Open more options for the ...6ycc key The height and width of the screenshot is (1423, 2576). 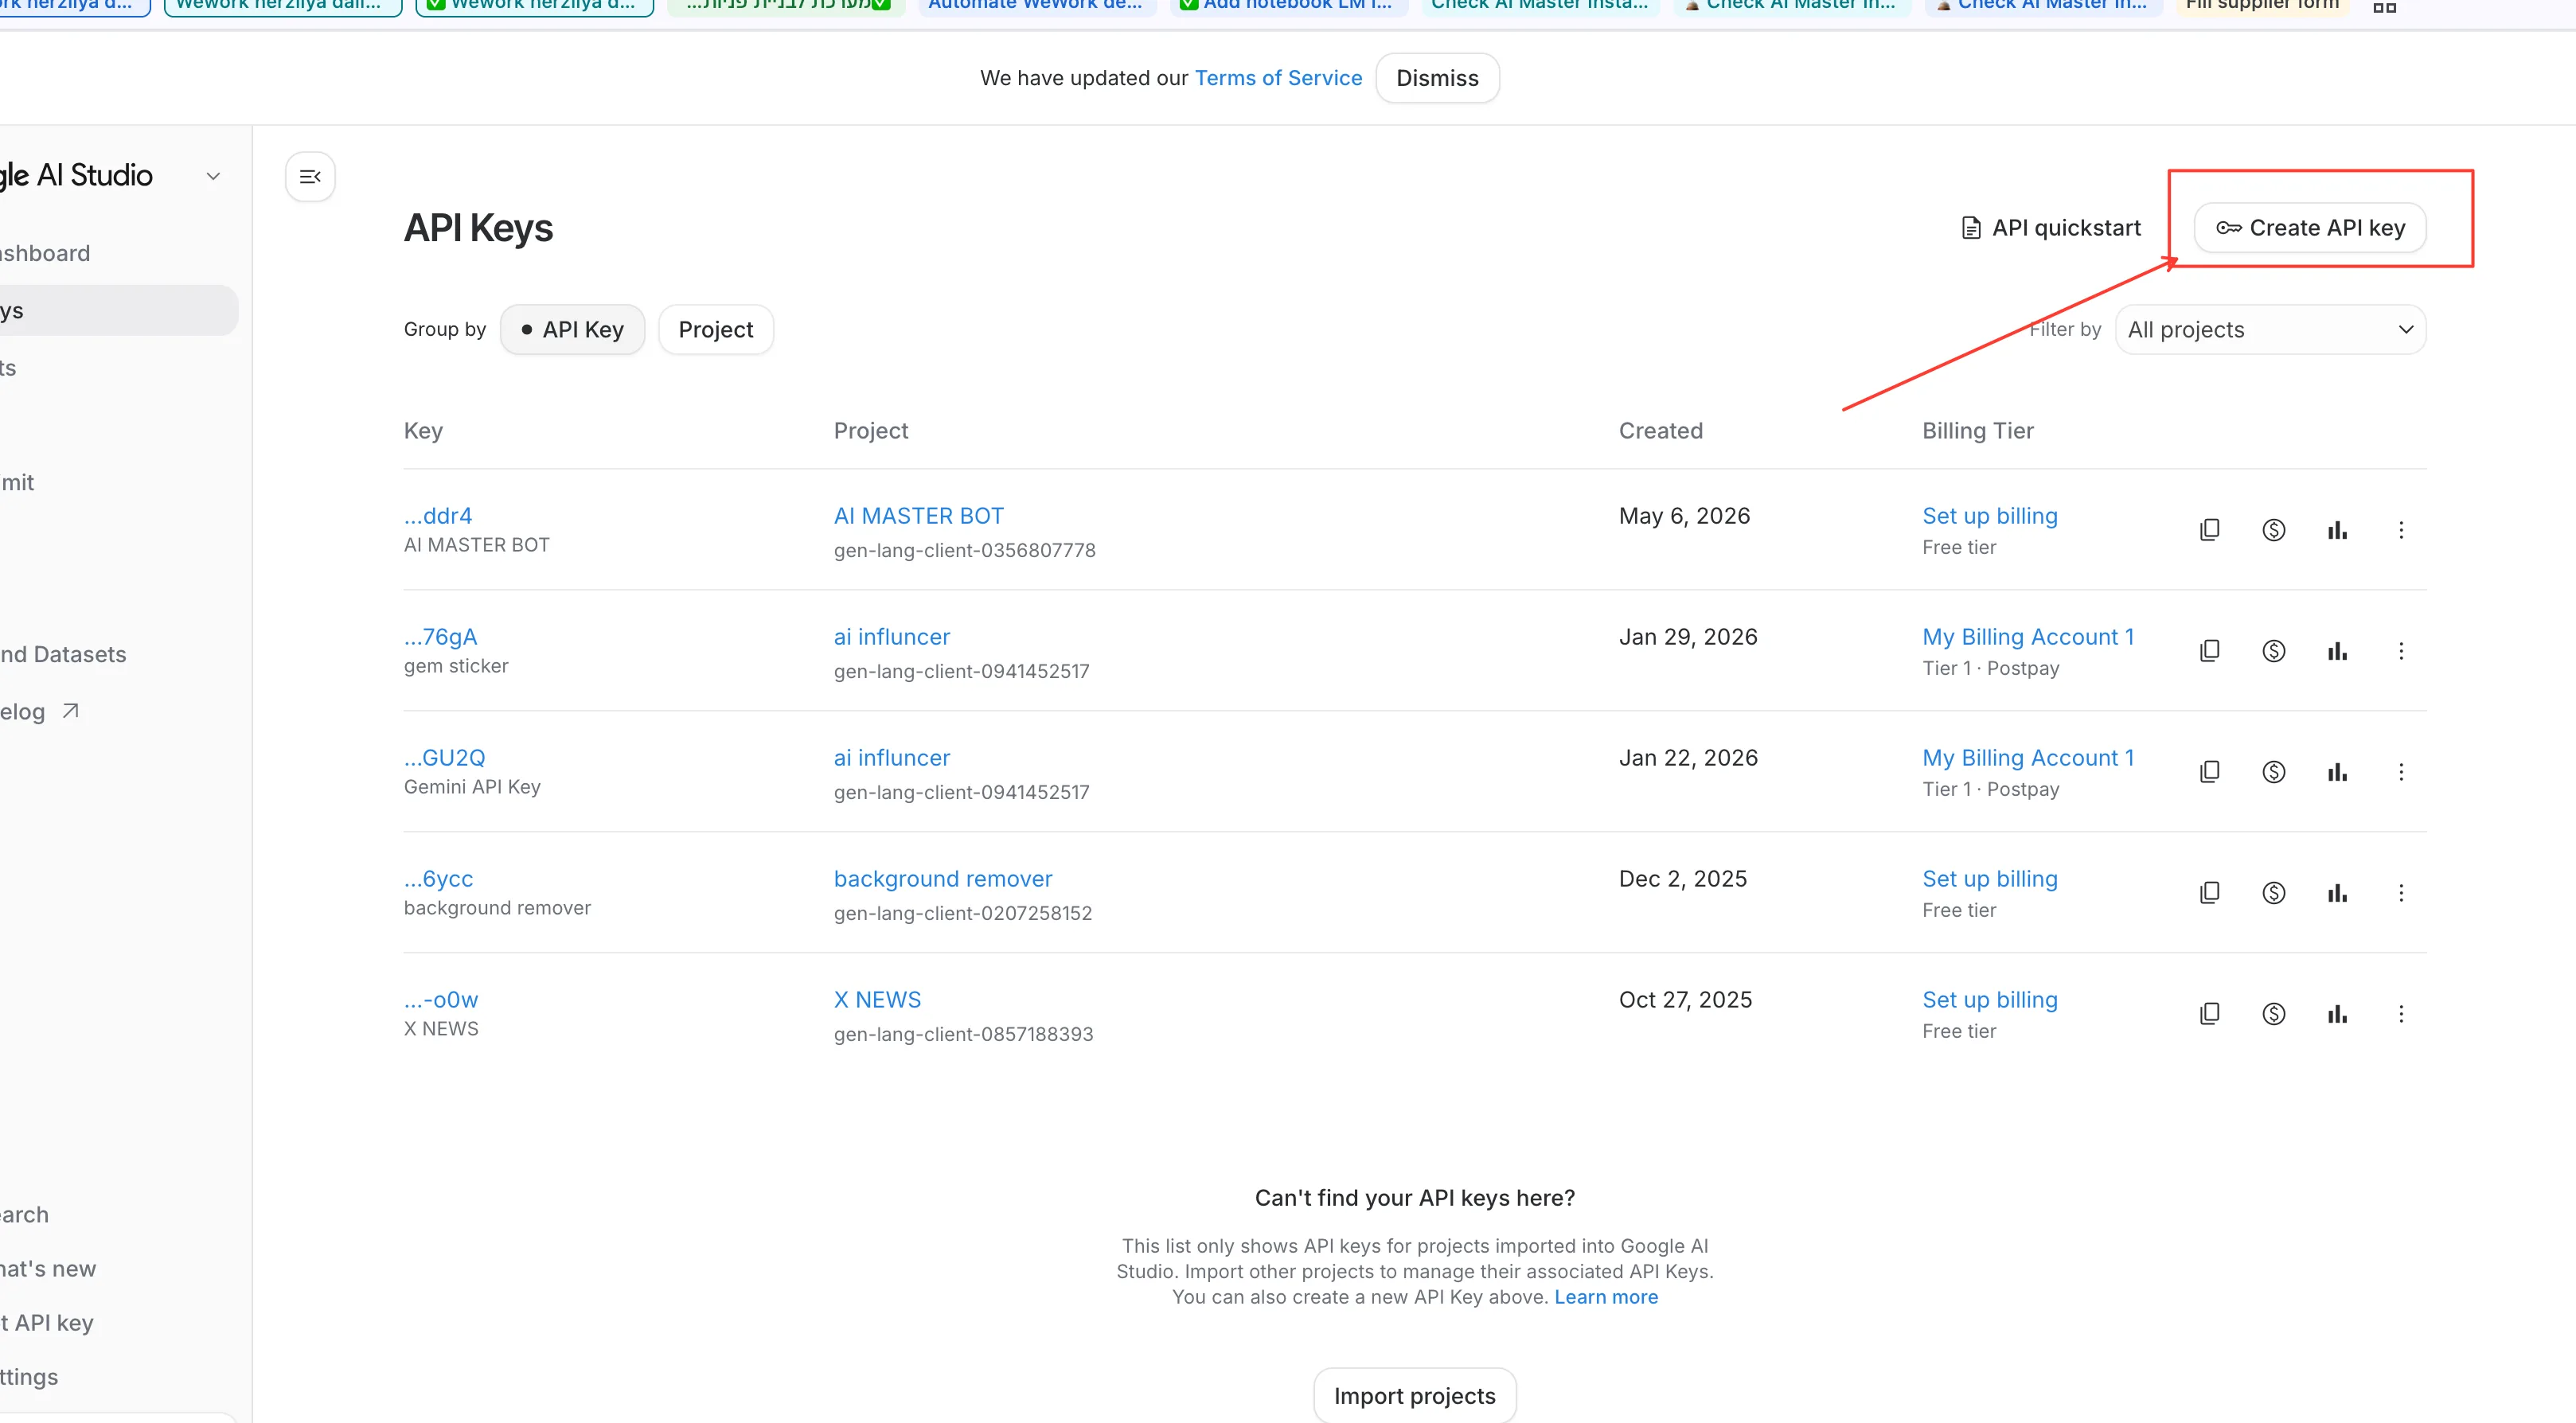coord(2401,893)
